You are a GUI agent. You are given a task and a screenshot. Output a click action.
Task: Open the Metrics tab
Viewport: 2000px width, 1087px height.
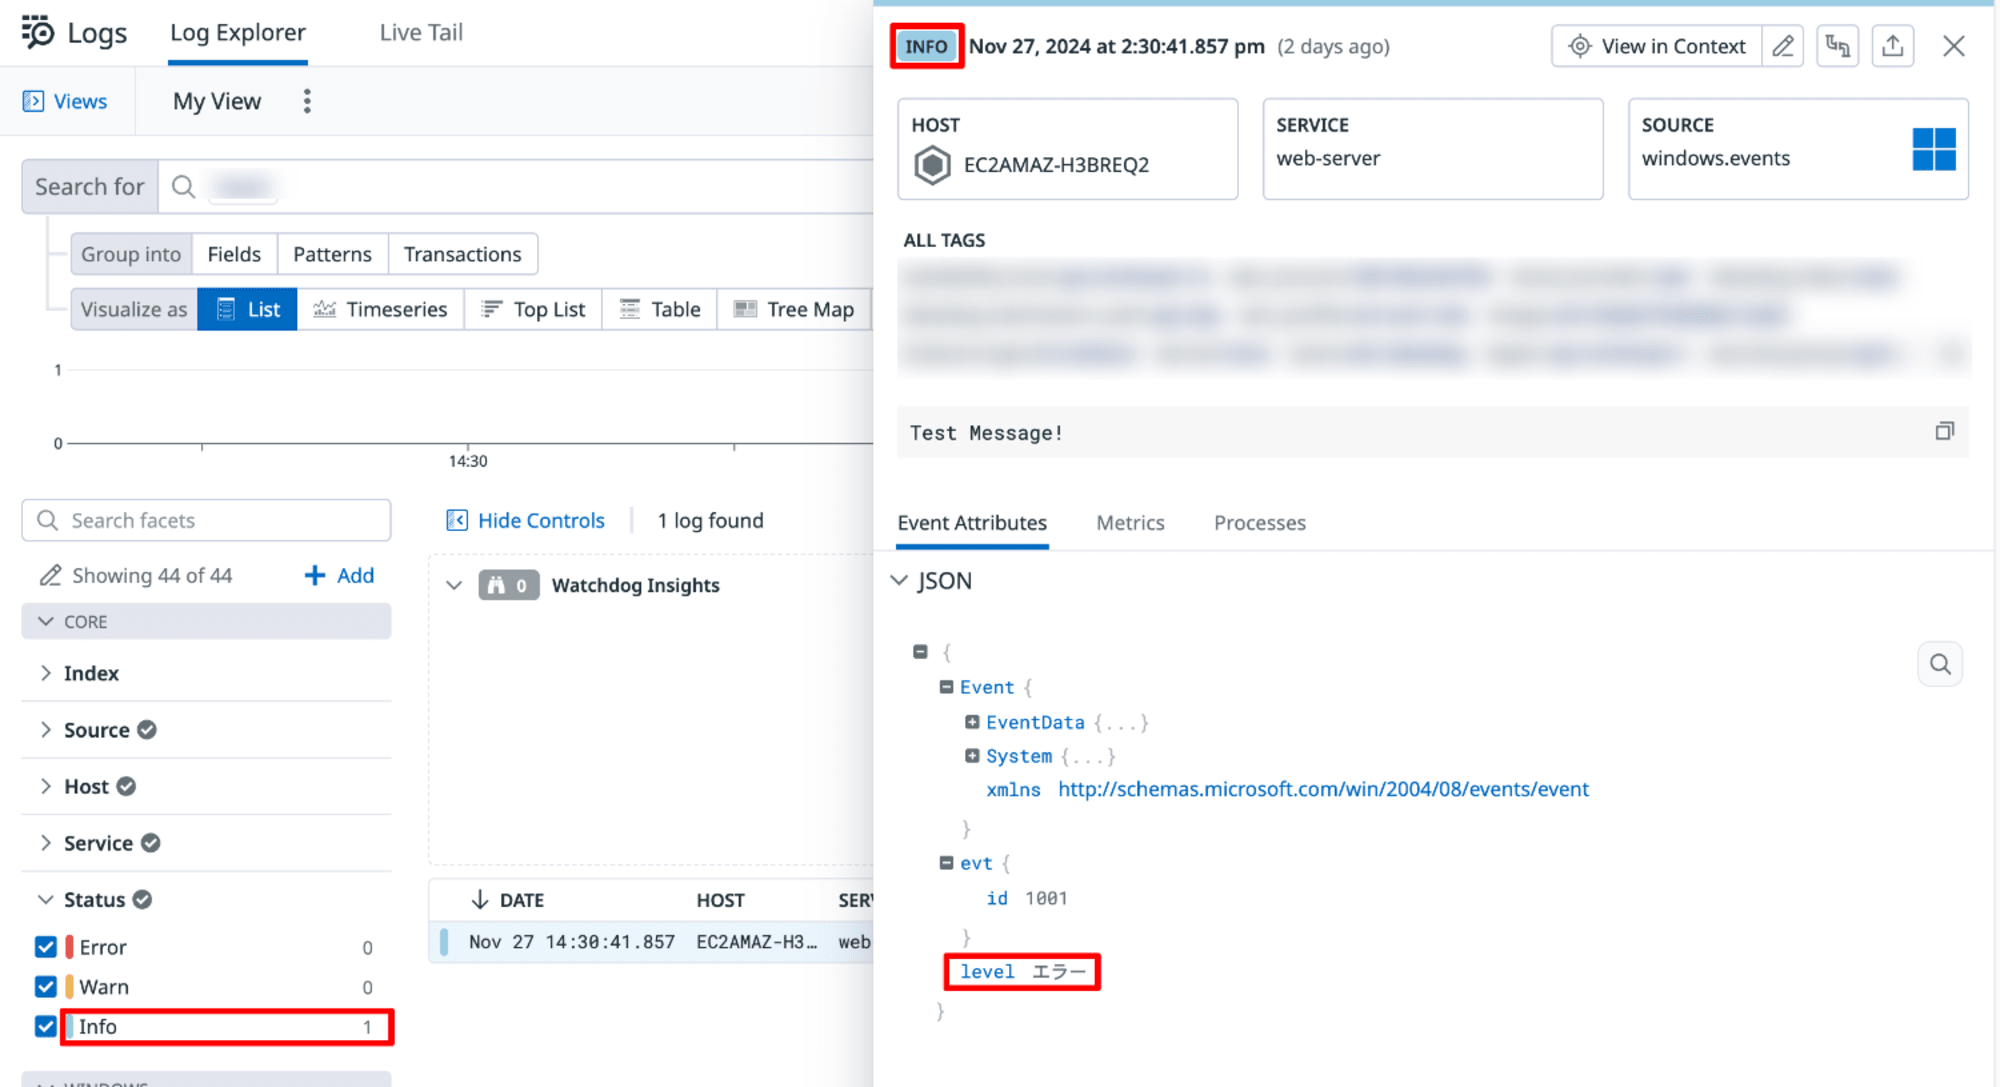click(1130, 523)
